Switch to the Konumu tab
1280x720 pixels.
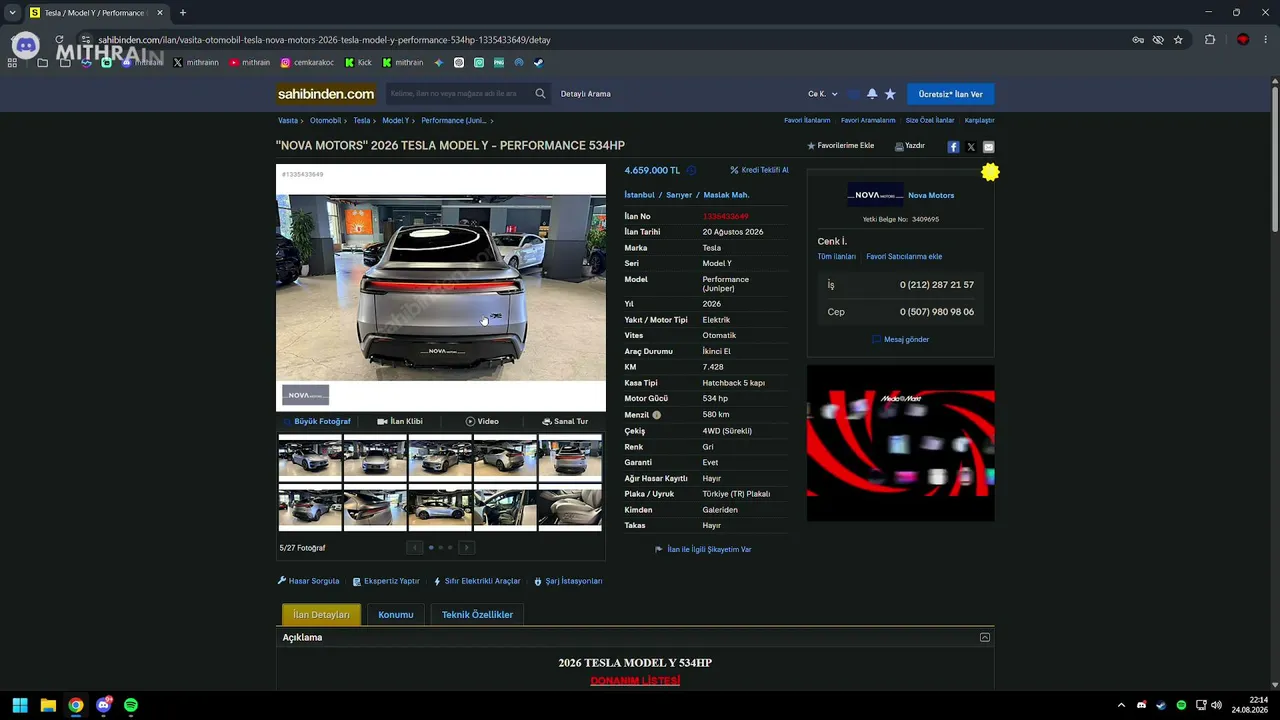coord(396,615)
